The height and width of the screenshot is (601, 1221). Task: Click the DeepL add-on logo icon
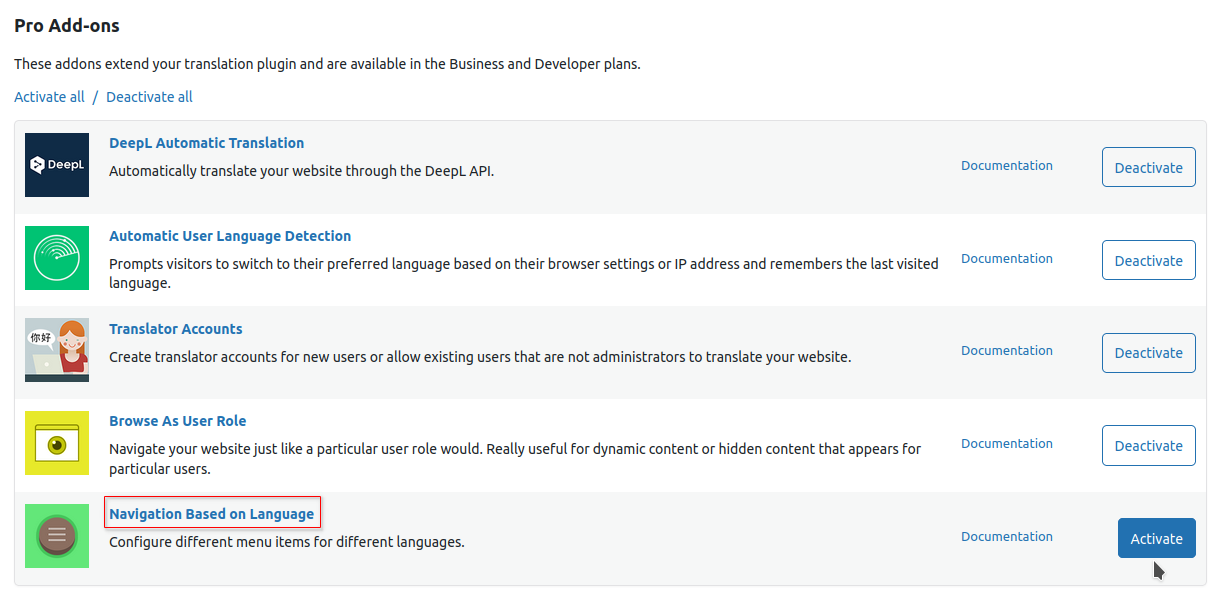pyautogui.click(x=57, y=165)
